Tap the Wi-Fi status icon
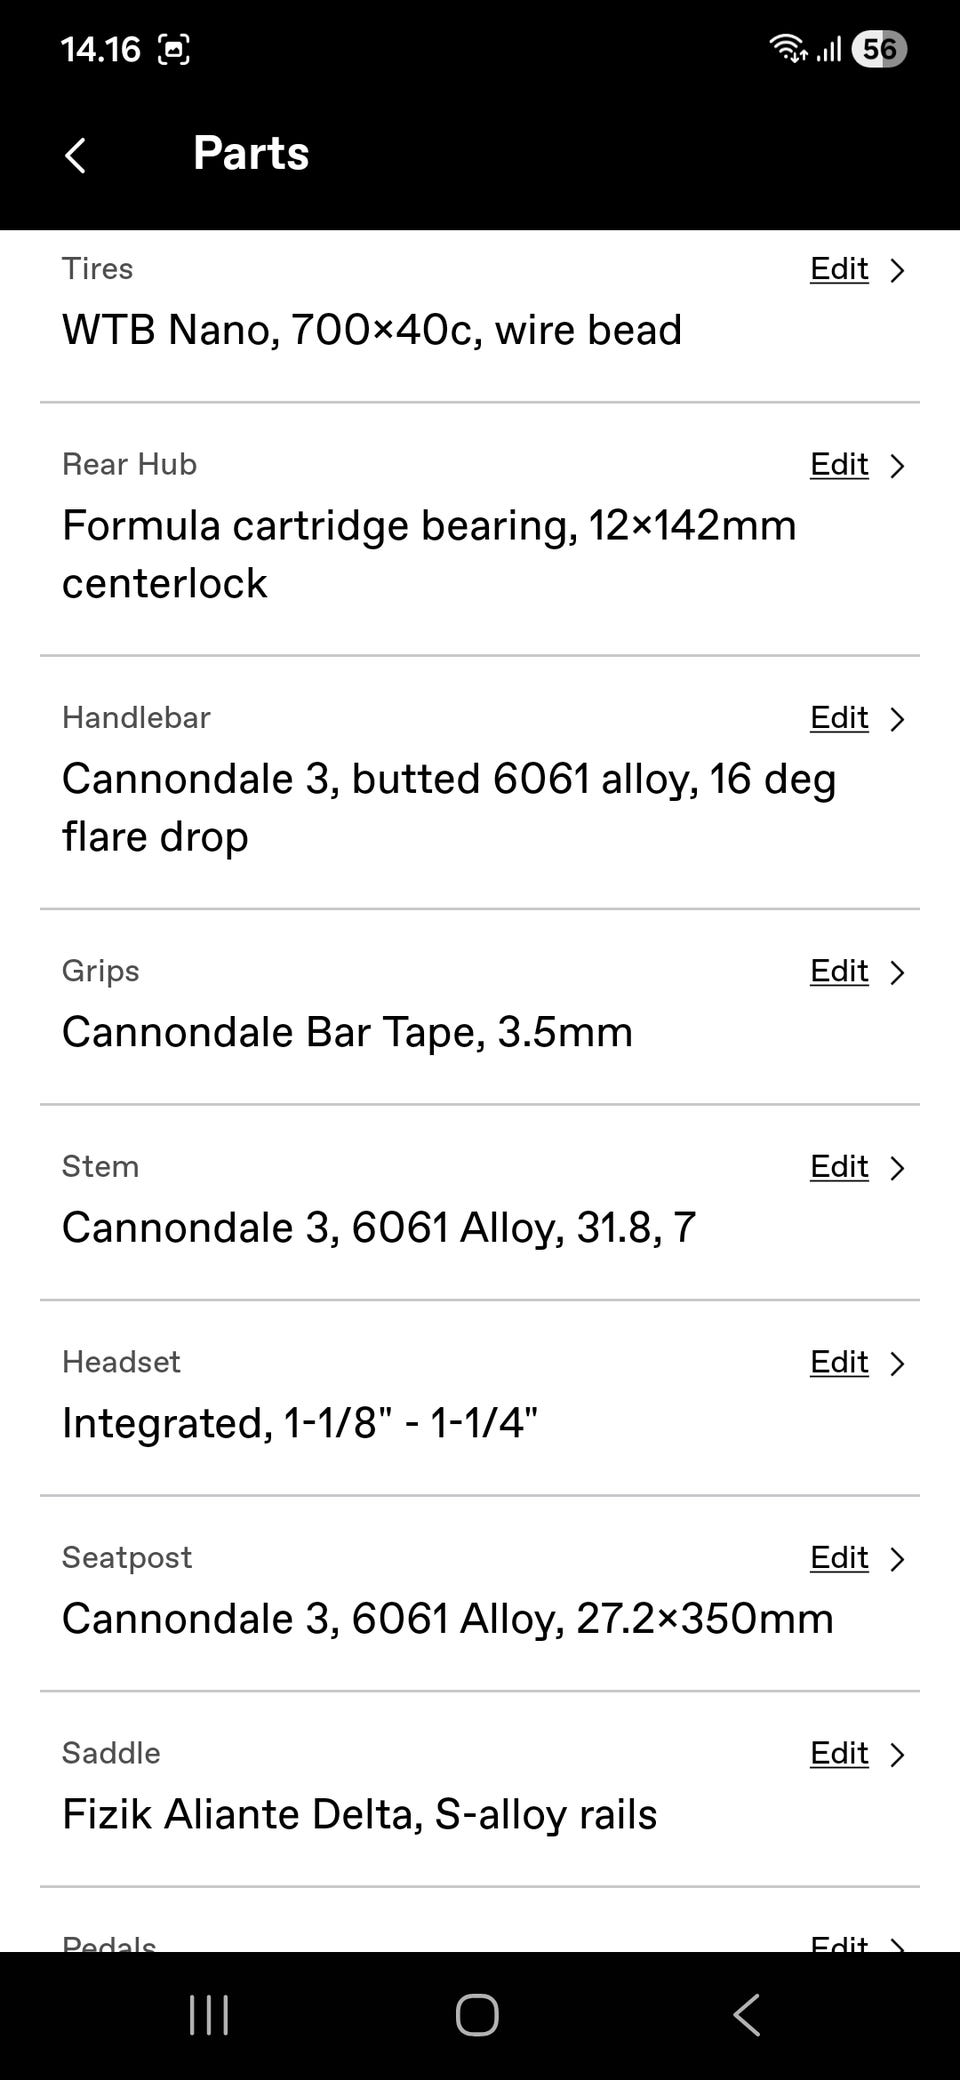 [x=788, y=48]
